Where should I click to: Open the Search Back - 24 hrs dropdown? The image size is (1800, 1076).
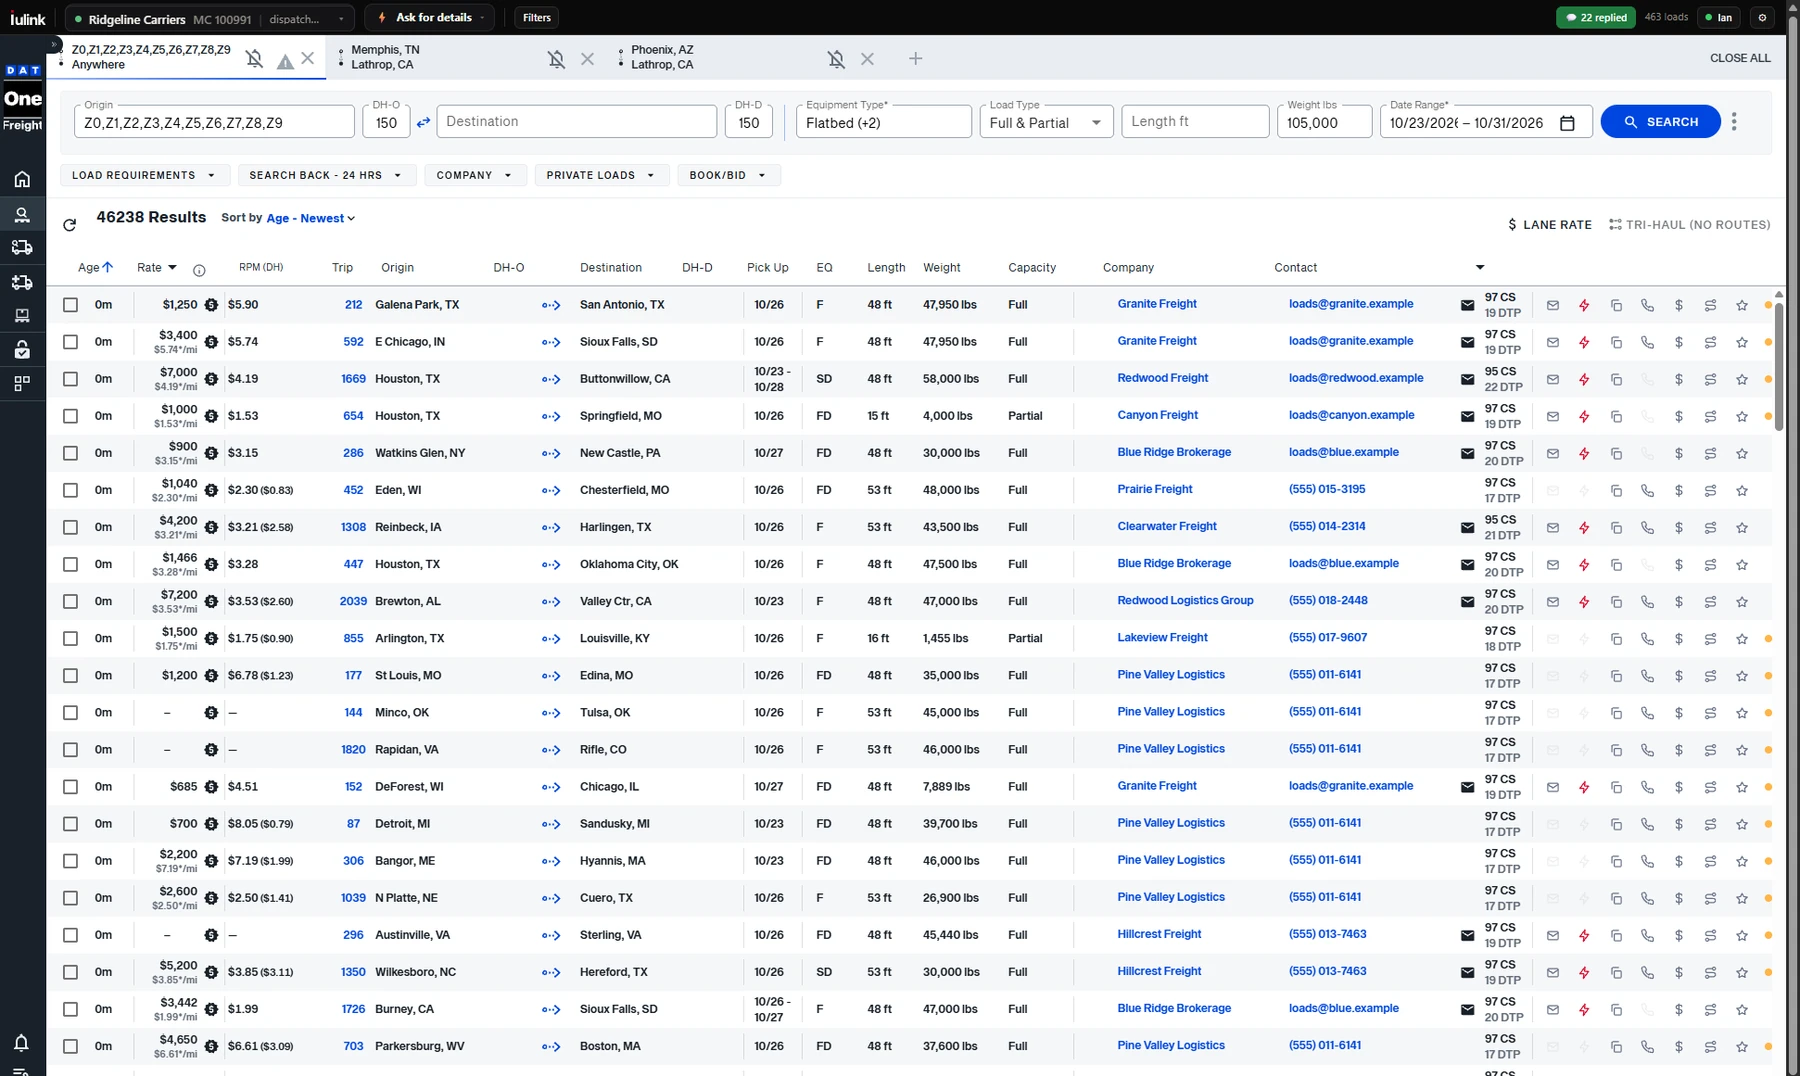pos(326,175)
